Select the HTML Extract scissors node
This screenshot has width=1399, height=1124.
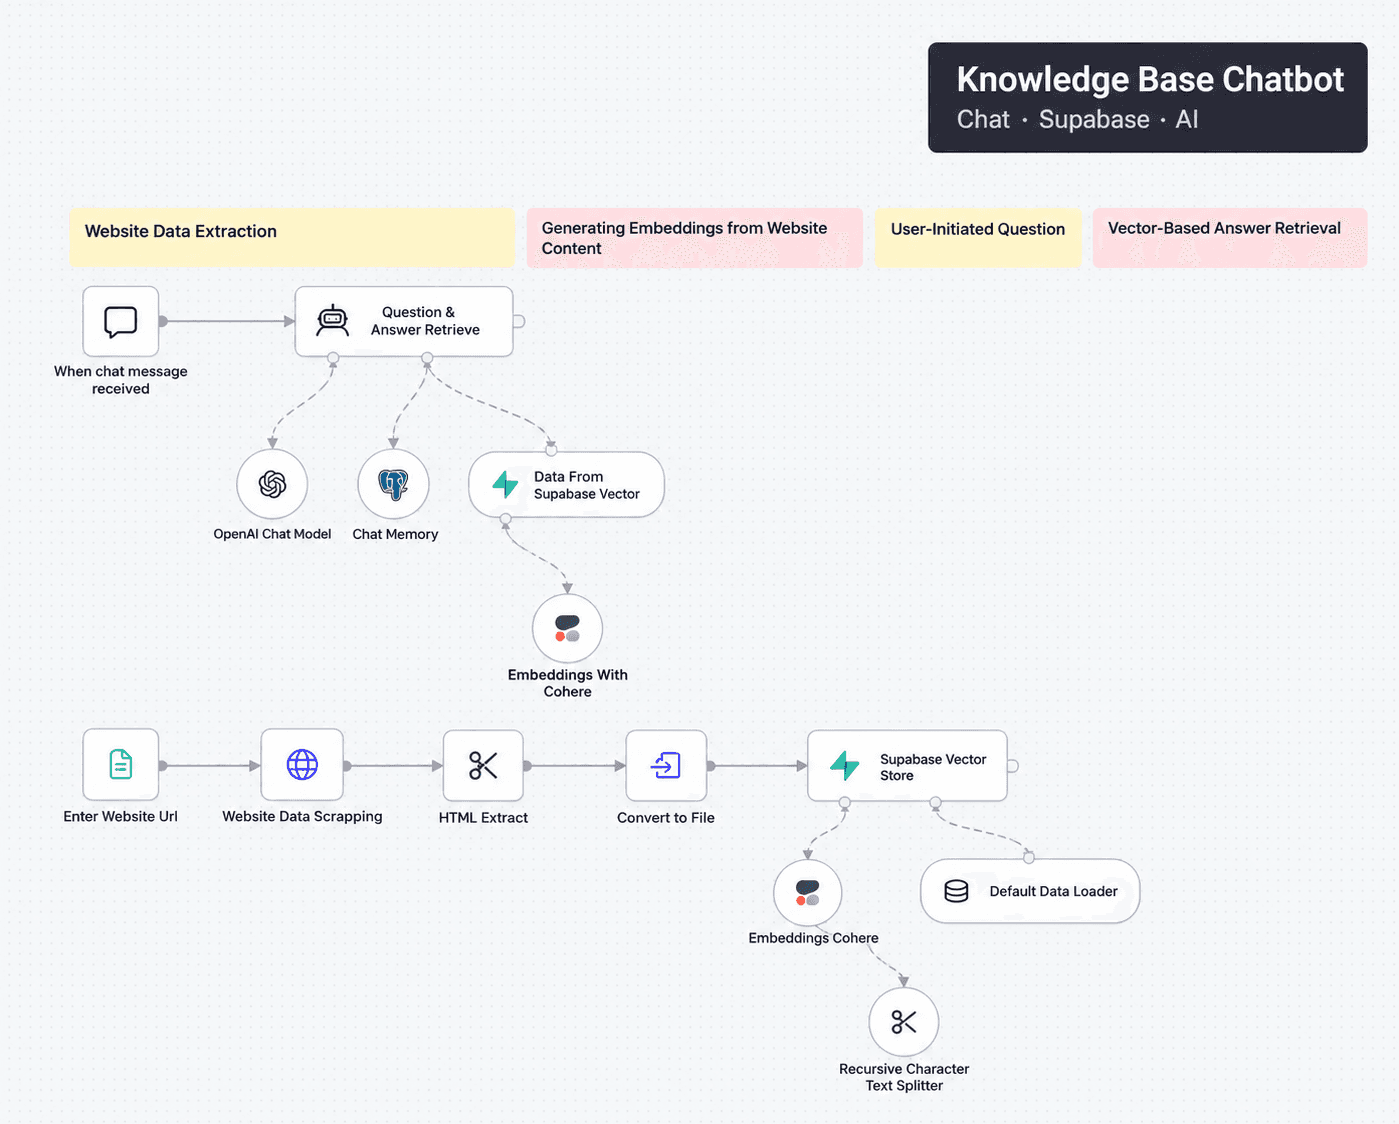483,766
